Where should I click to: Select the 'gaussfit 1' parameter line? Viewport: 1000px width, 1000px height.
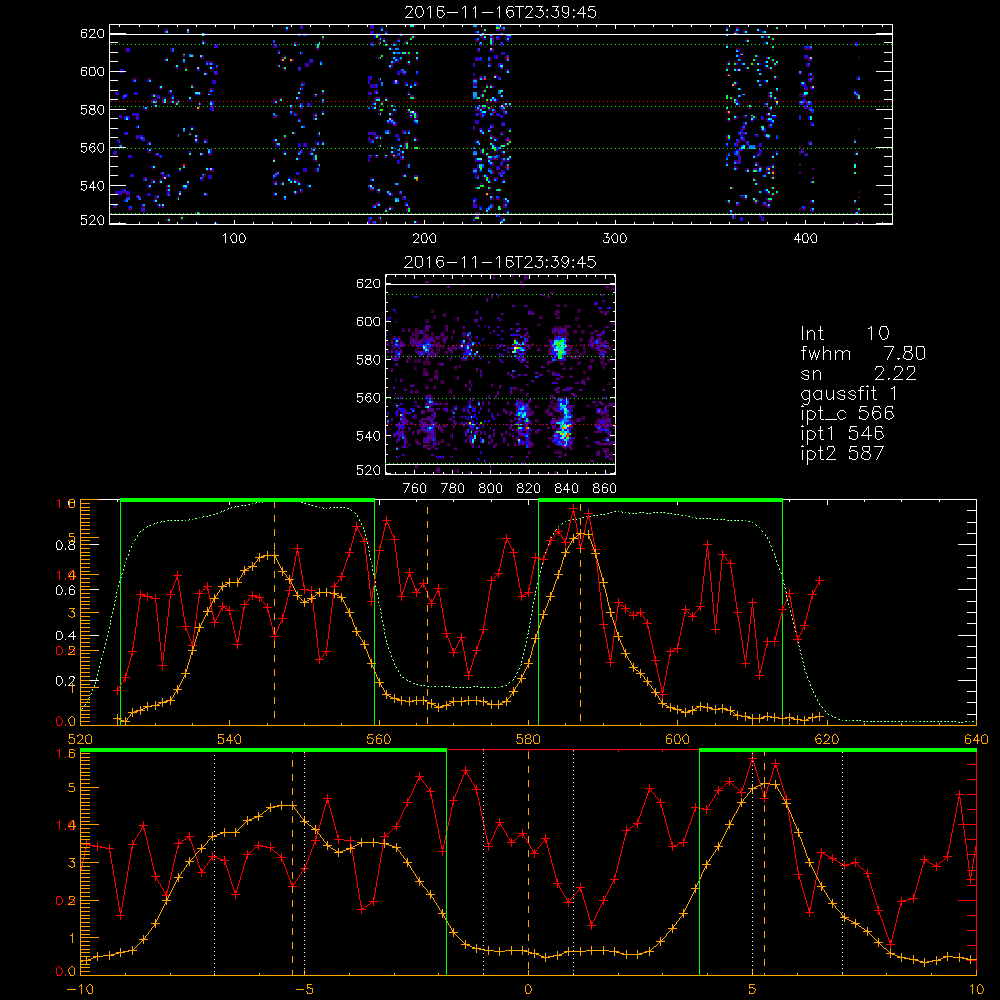click(849, 393)
